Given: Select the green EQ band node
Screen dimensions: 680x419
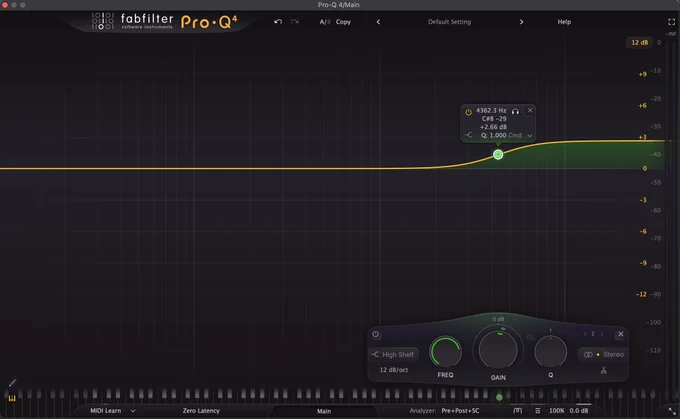Looking at the screenshot, I should coord(498,154).
